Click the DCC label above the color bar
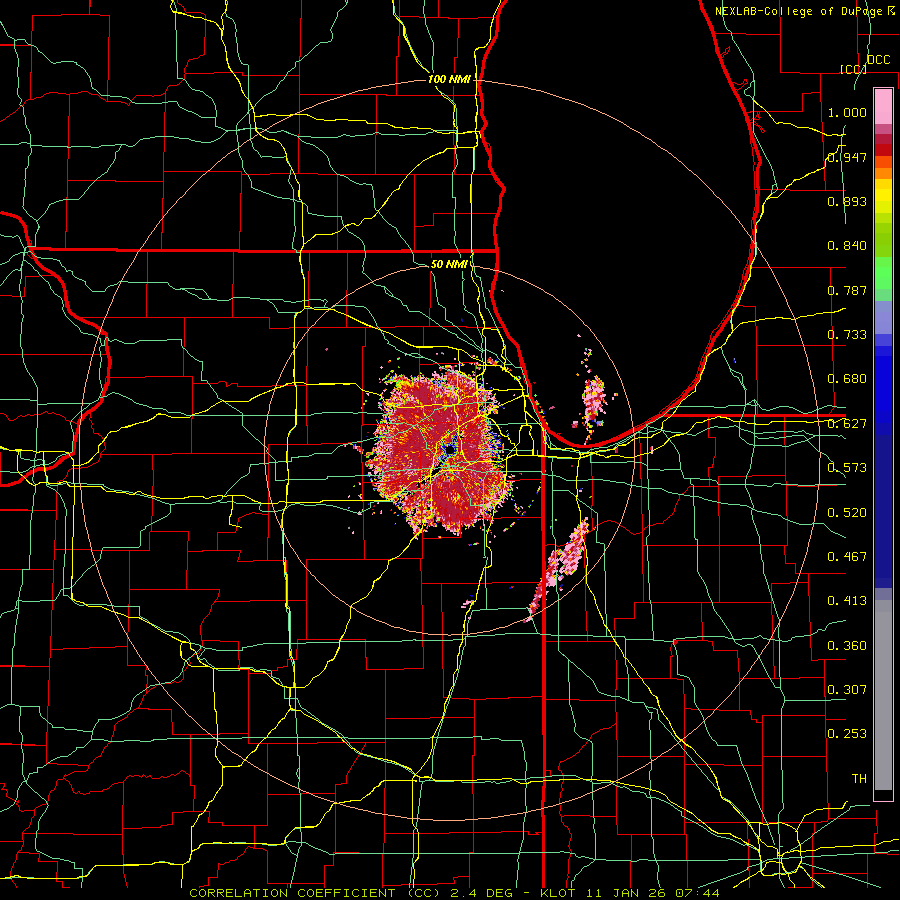Screen dimensions: 900x900 [x=878, y=60]
